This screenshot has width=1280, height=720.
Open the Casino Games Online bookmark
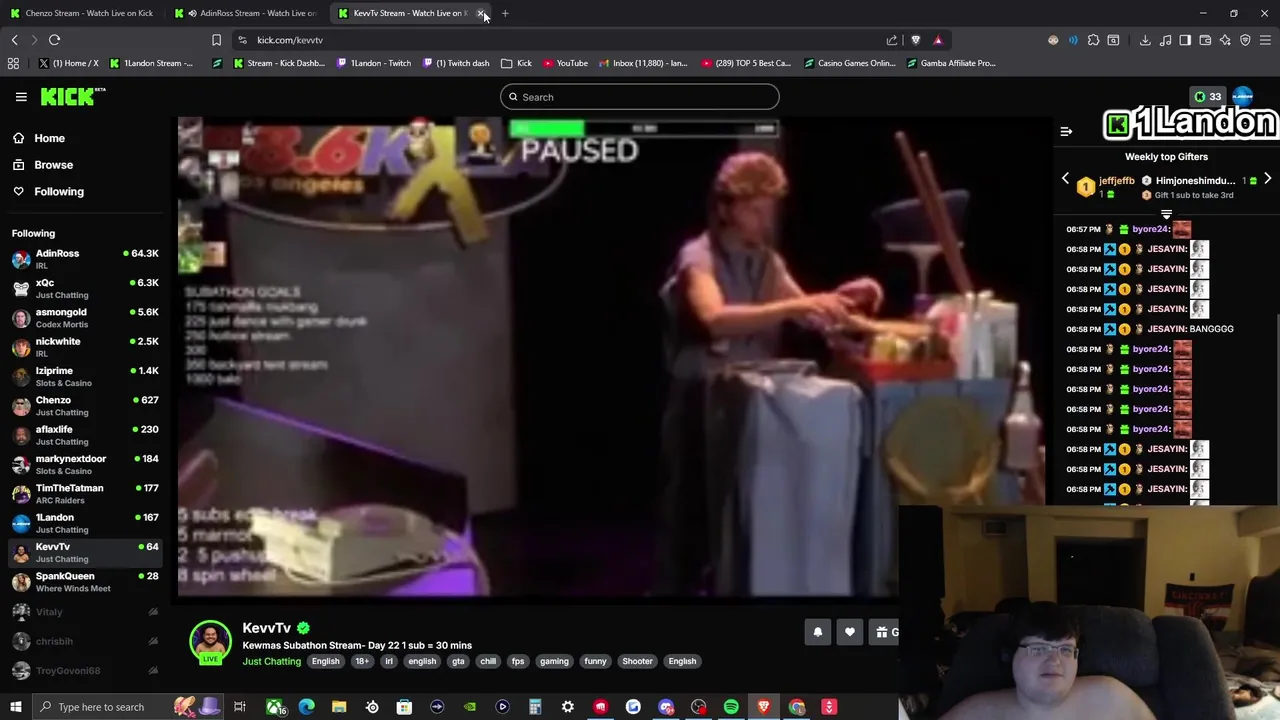pyautogui.click(x=850, y=63)
